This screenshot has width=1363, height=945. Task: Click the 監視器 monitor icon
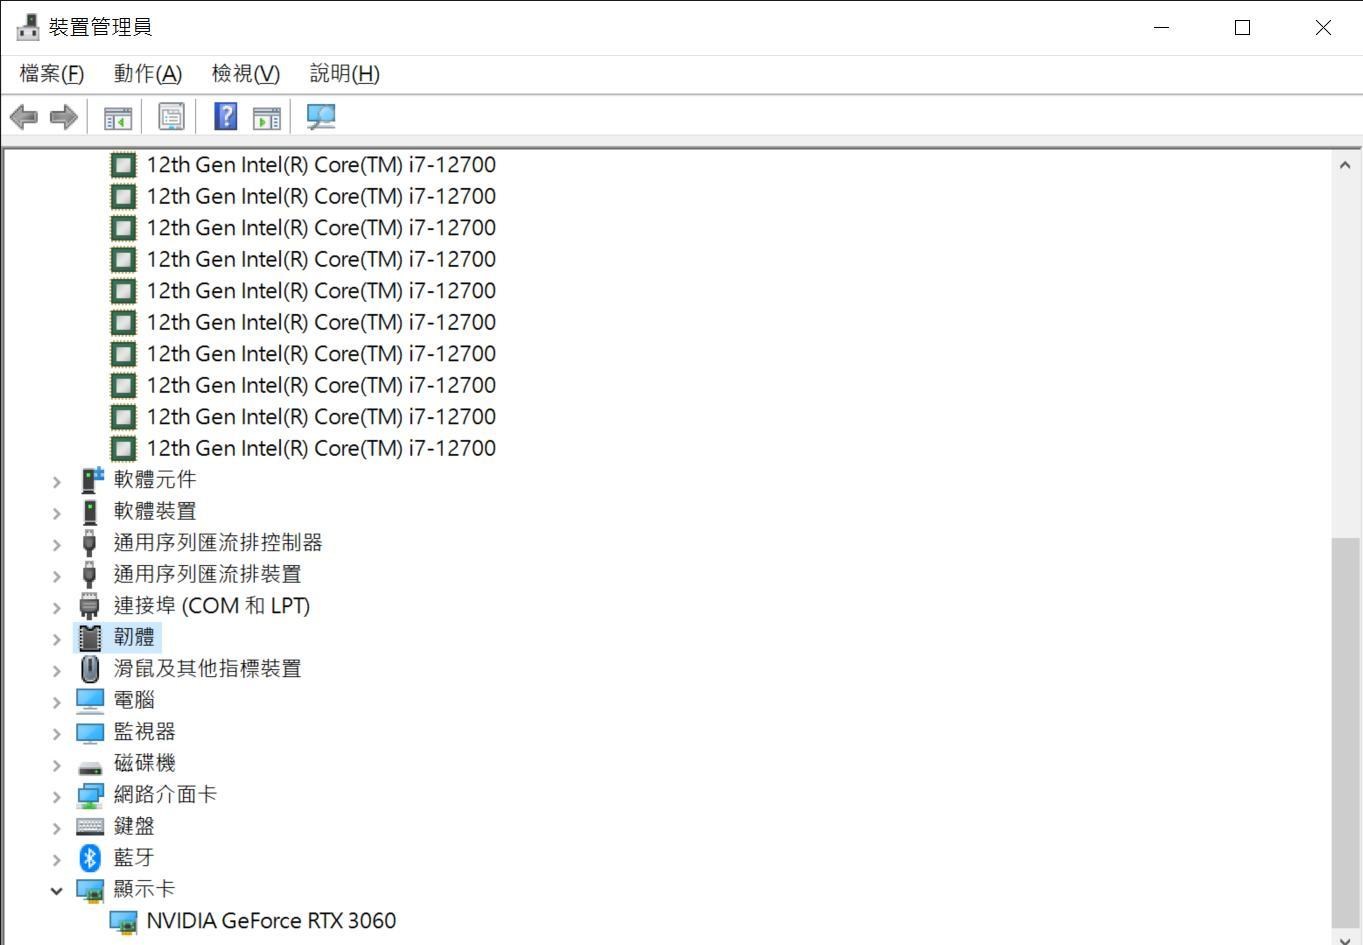pos(90,732)
